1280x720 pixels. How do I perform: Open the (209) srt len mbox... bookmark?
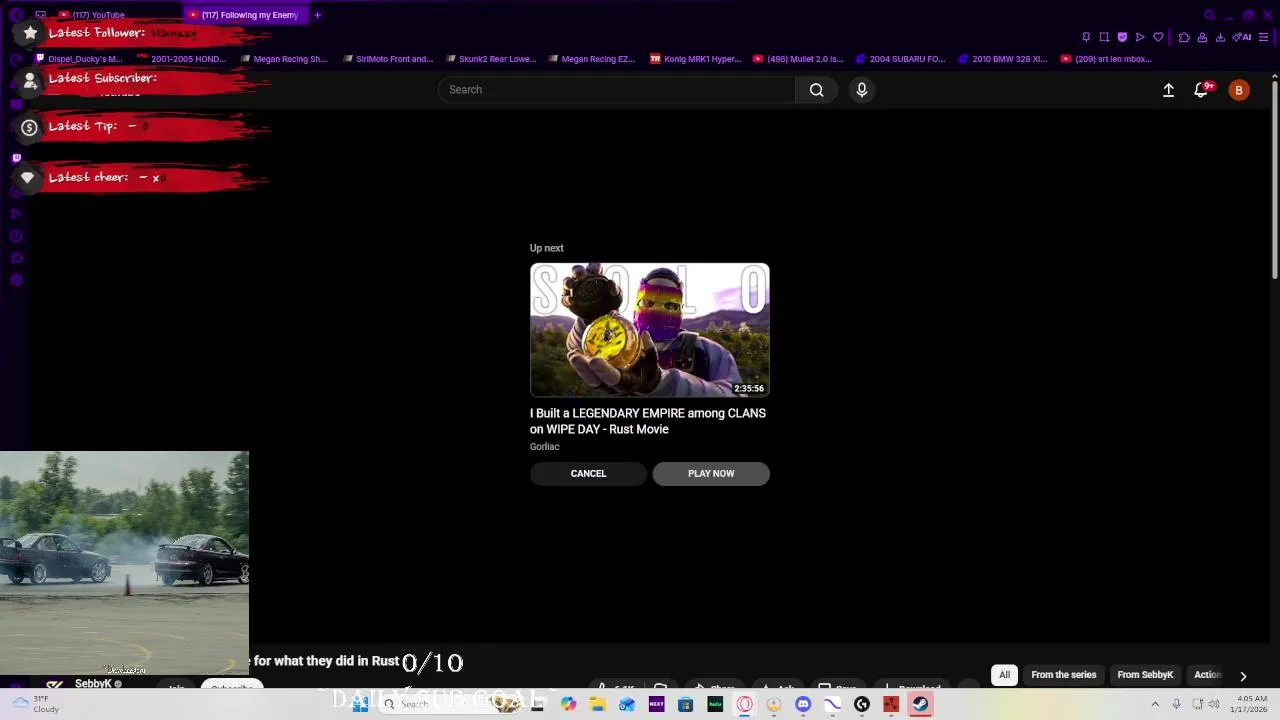[x=1106, y=59]
